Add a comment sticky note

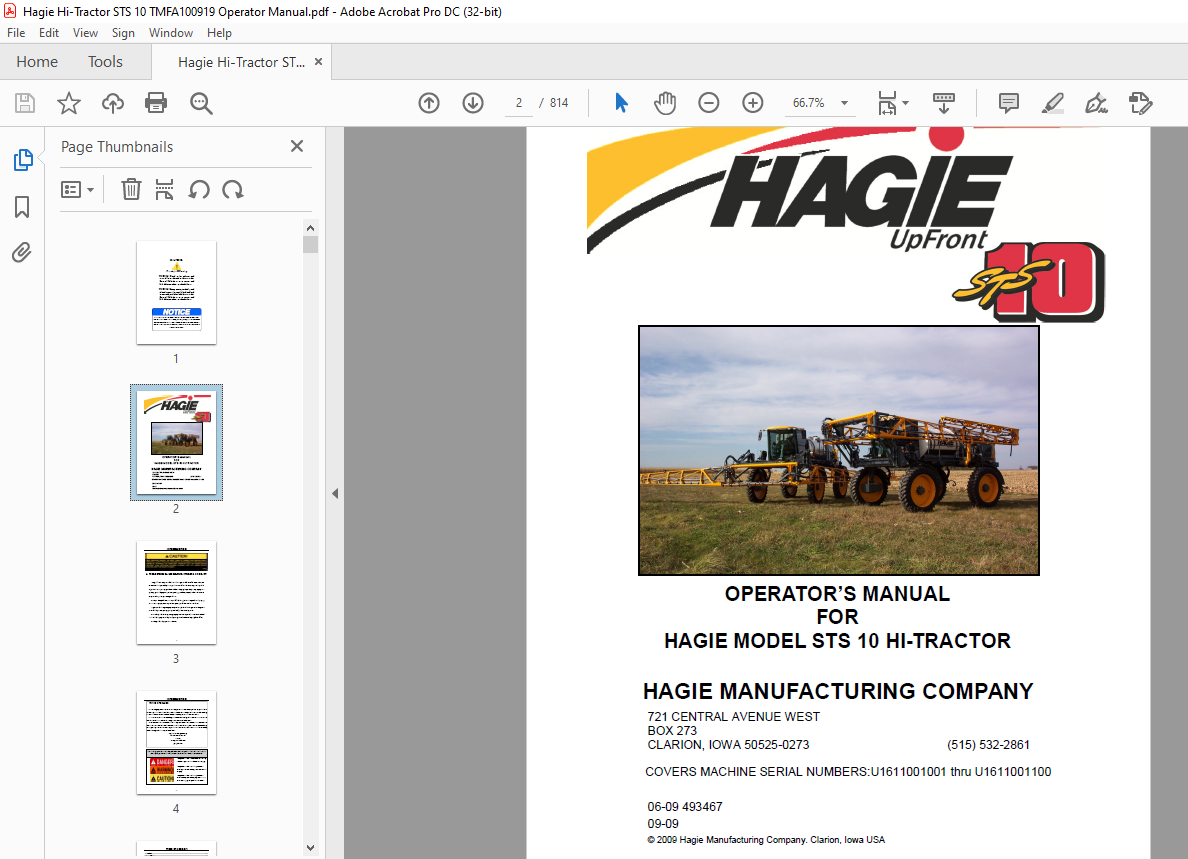pyautogui.click(x=1008, y=103)
